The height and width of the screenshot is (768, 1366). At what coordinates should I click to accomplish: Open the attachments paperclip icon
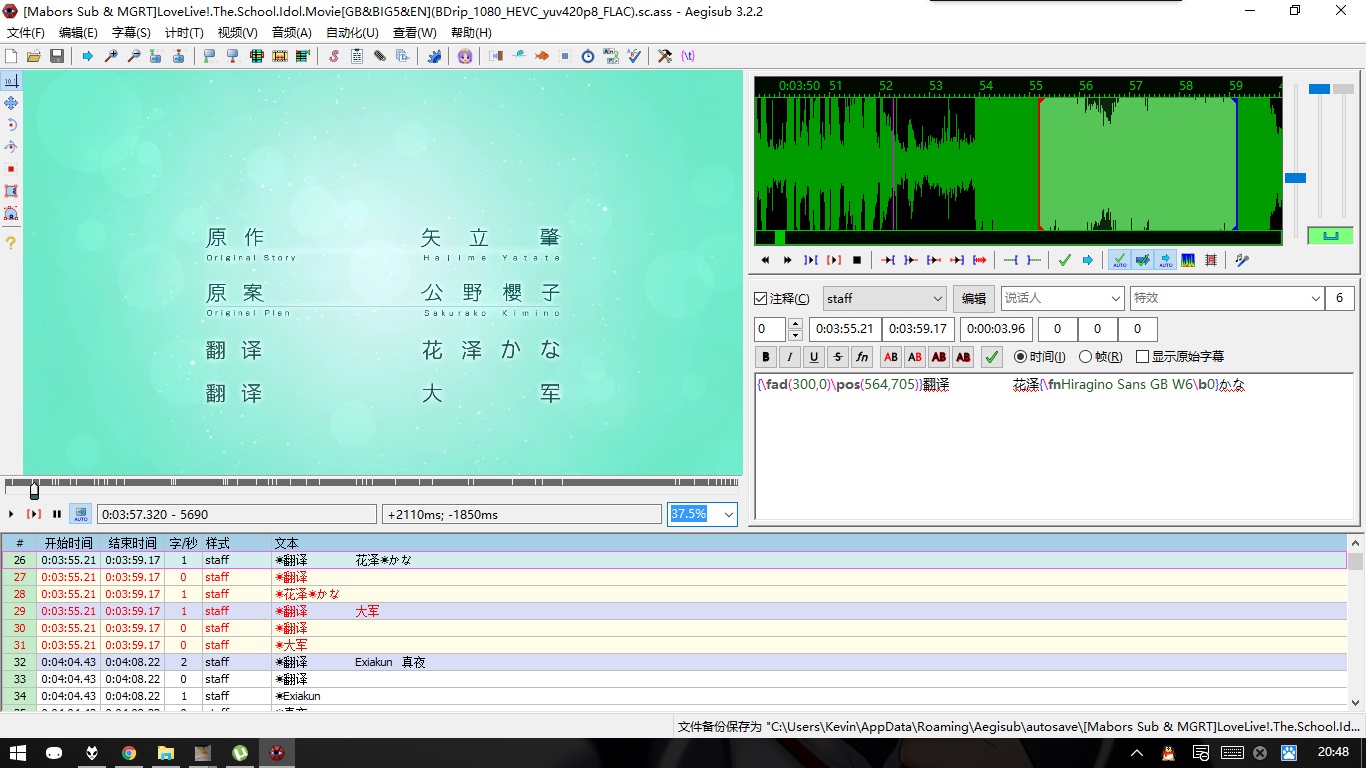(x=380, y=56)
